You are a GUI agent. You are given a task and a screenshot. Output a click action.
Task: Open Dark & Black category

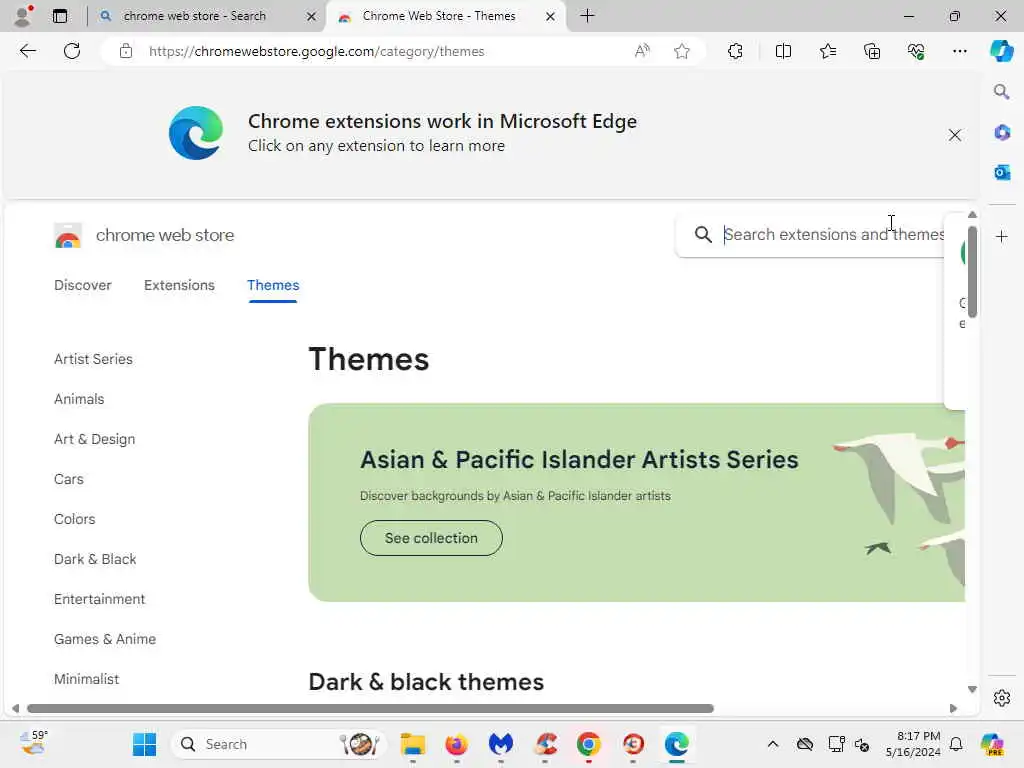pos(95,559)
